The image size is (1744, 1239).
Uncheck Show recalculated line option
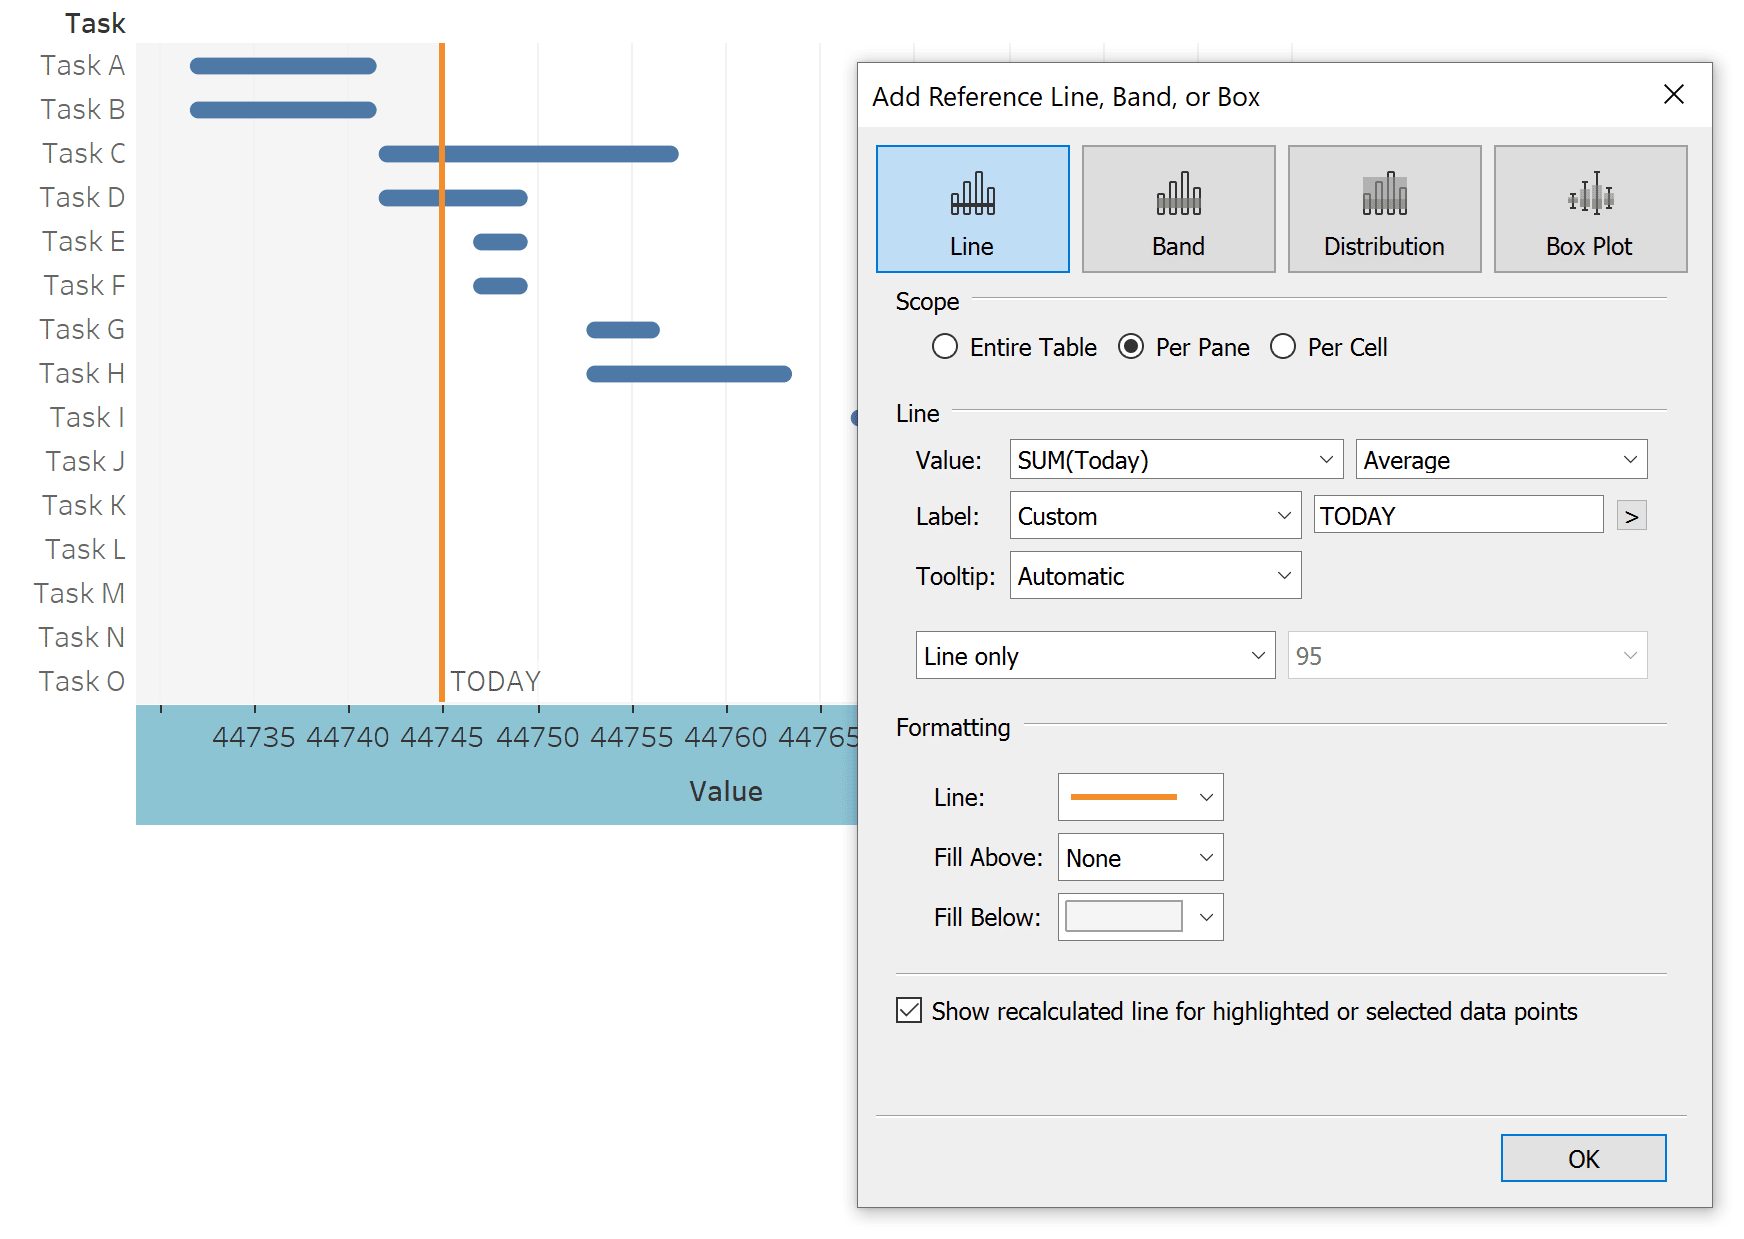coord(908,1011)
